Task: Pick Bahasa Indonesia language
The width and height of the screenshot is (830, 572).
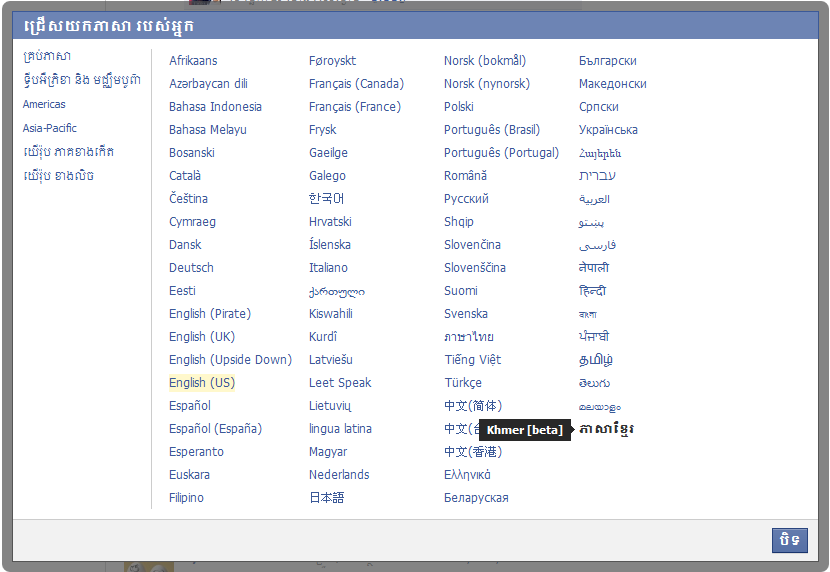Action: (215, 107)
